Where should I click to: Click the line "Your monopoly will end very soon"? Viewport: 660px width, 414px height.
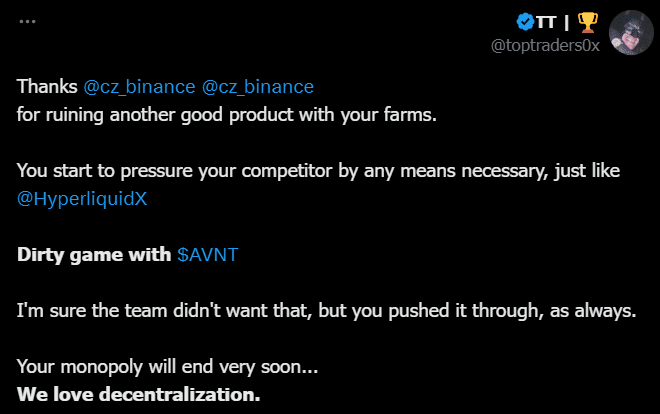167,366
